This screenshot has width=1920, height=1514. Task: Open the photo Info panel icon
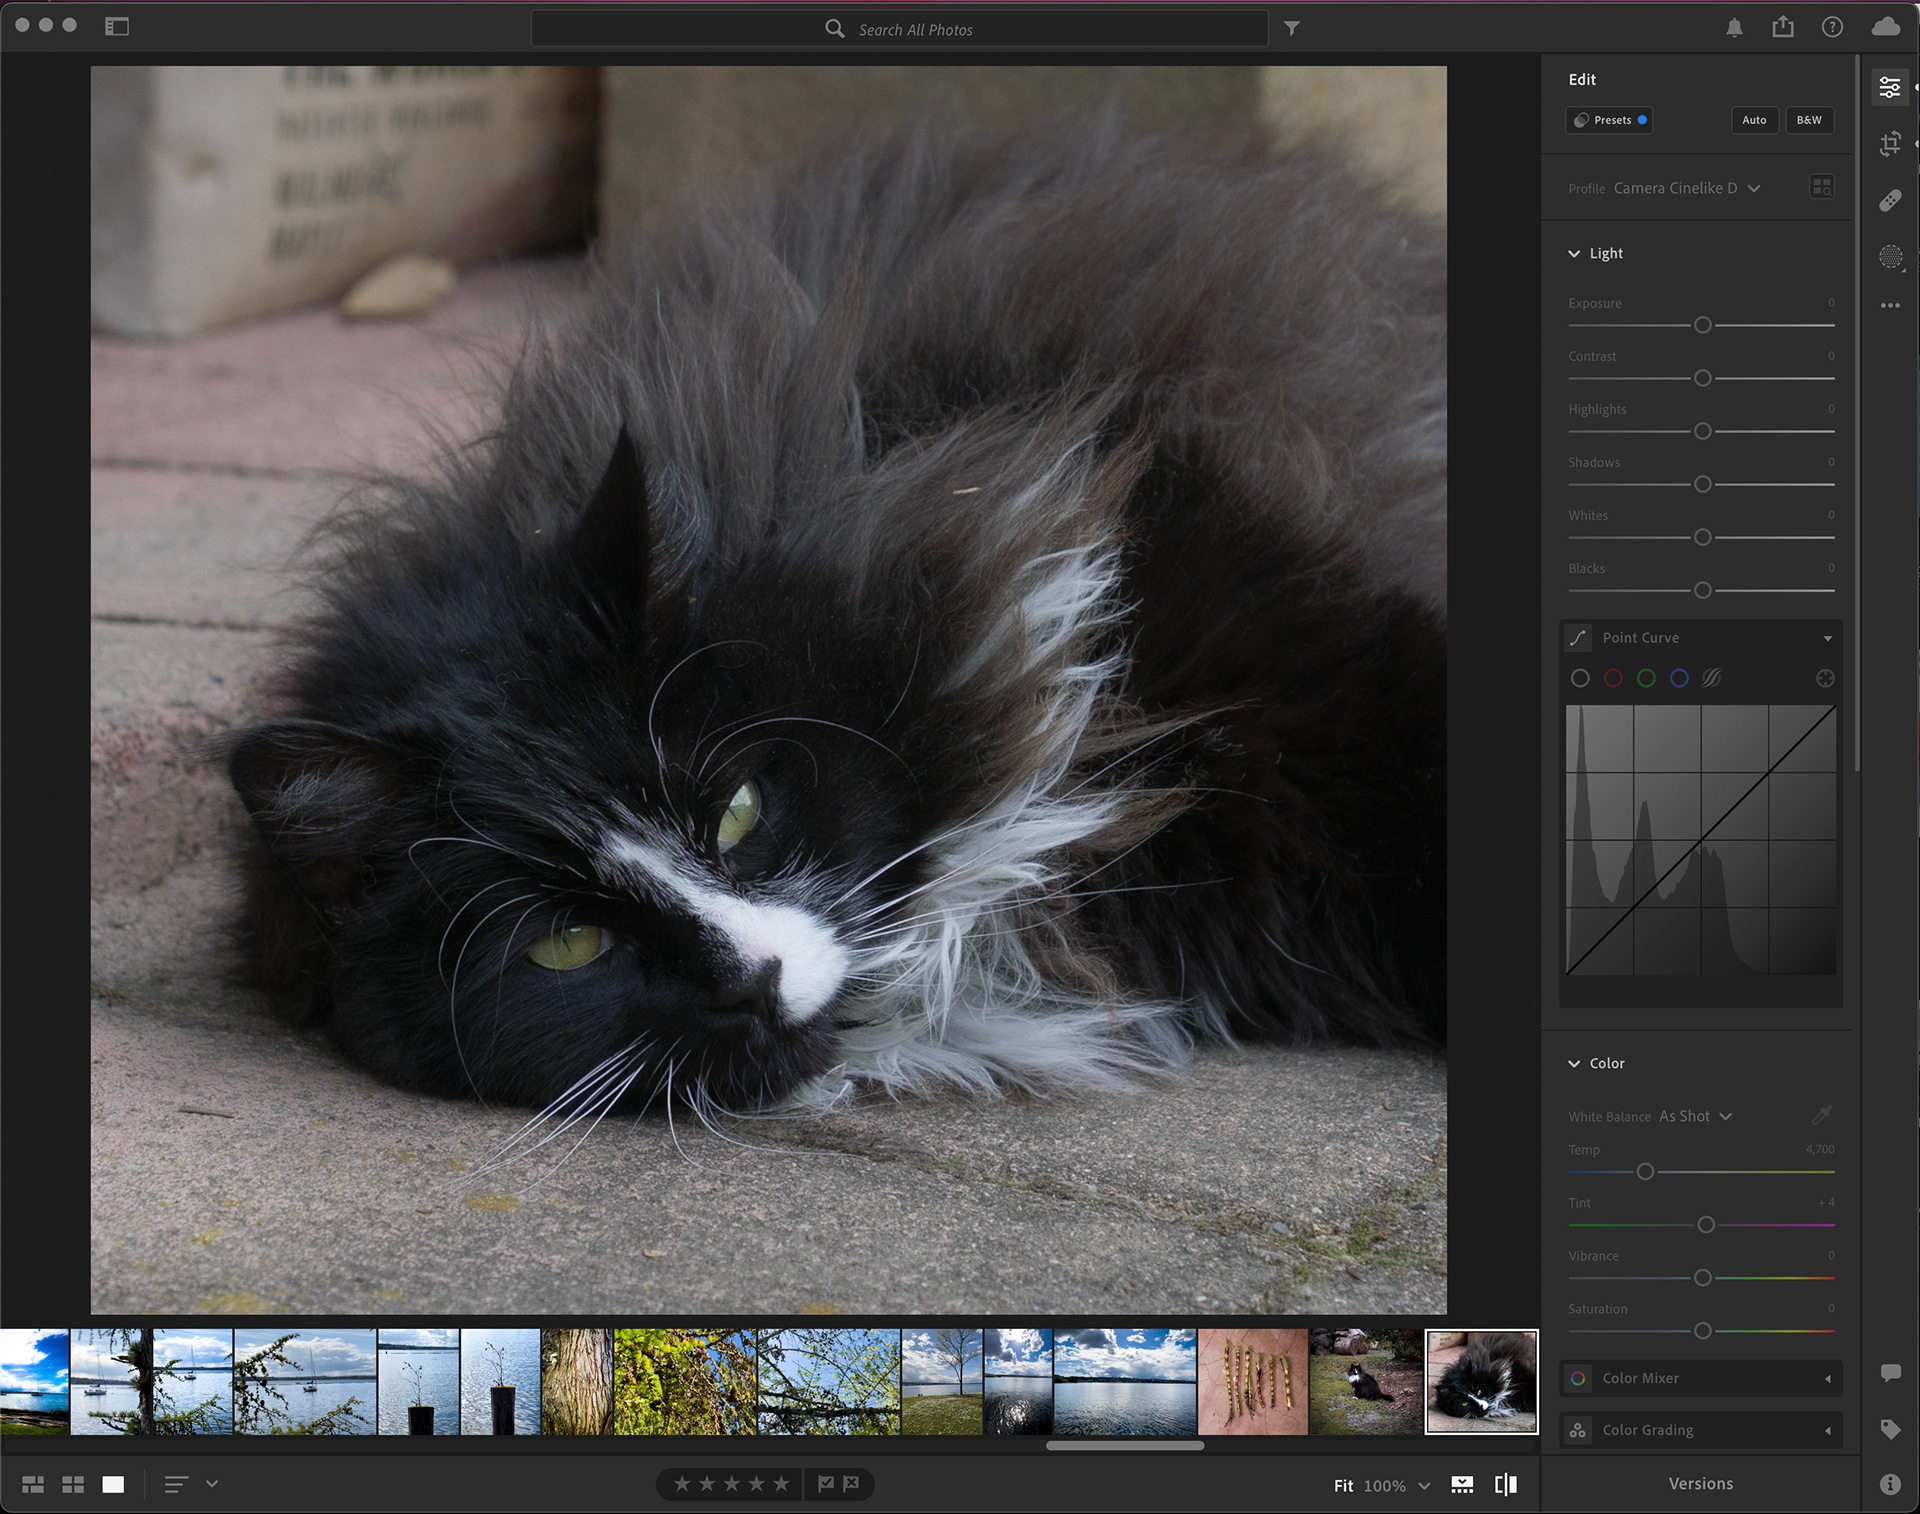(x=1889, y=1484)
